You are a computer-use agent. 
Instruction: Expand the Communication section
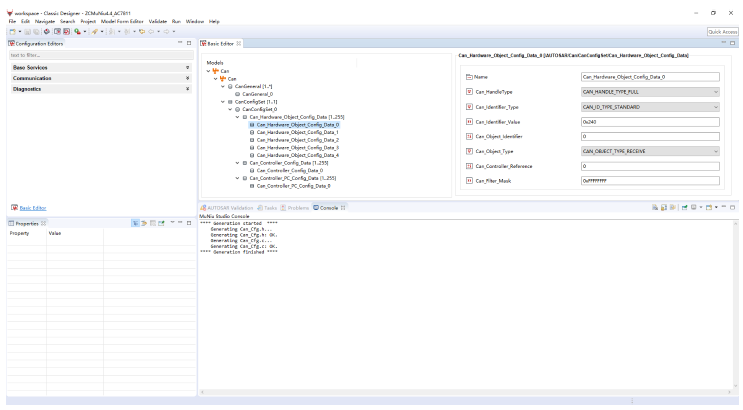[x=101, y=78]
